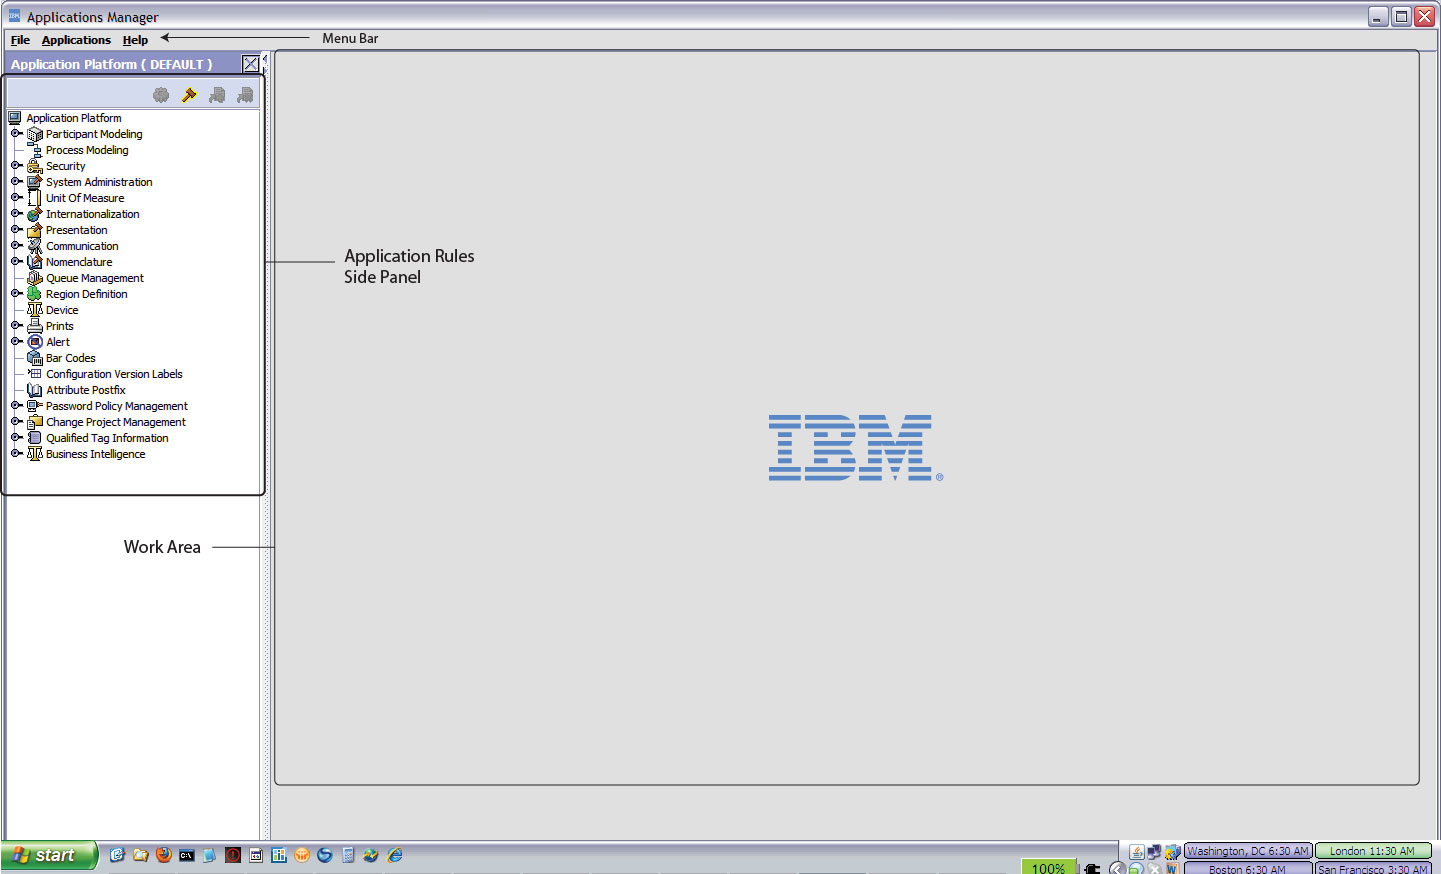Click the Prints printer icon

(x=35, y=326)
